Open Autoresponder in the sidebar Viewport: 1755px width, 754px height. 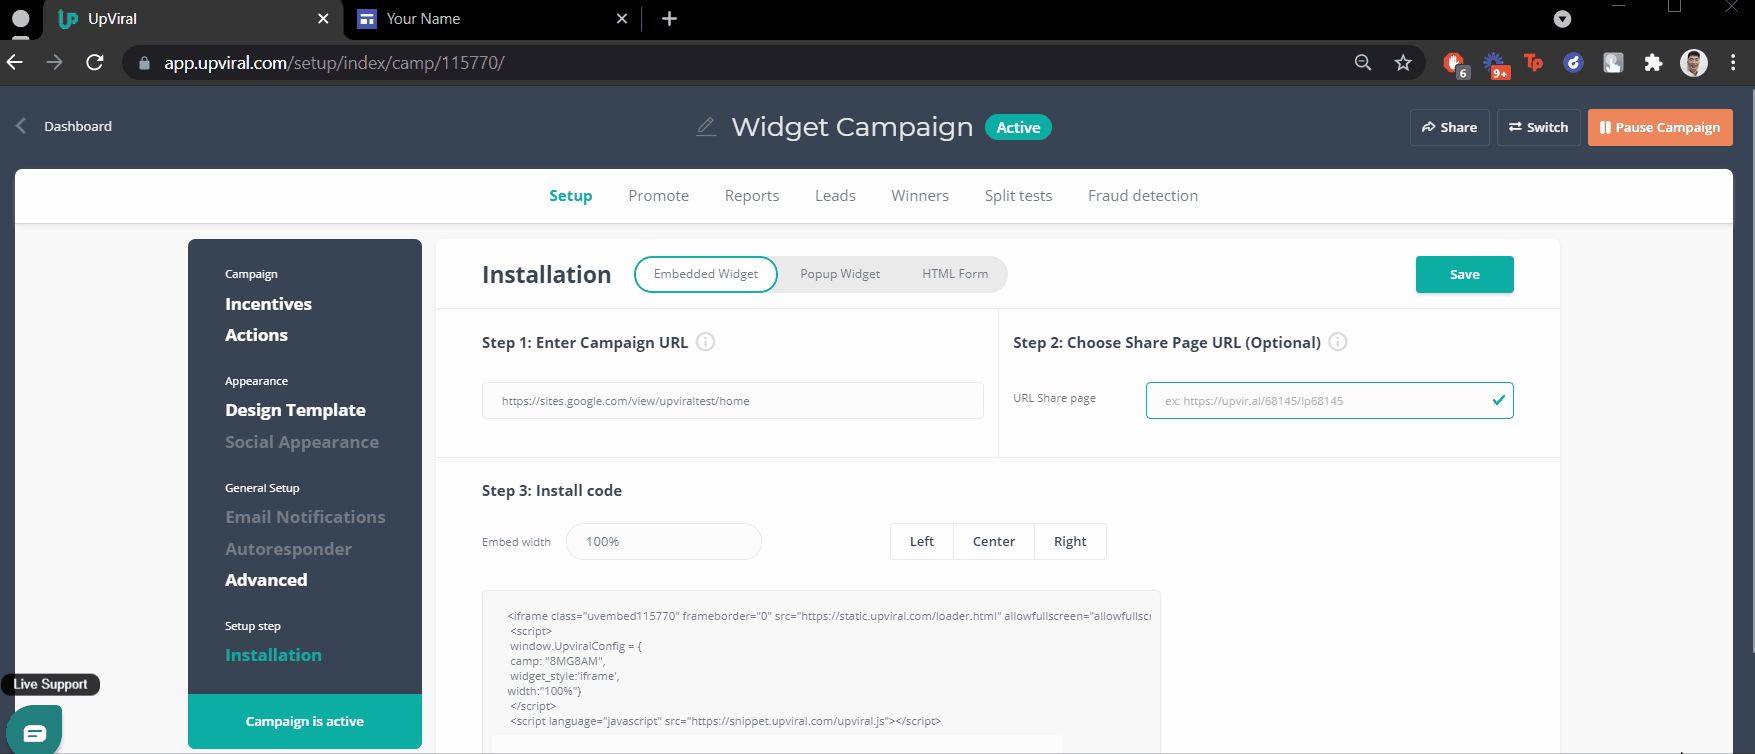(288, 549)
